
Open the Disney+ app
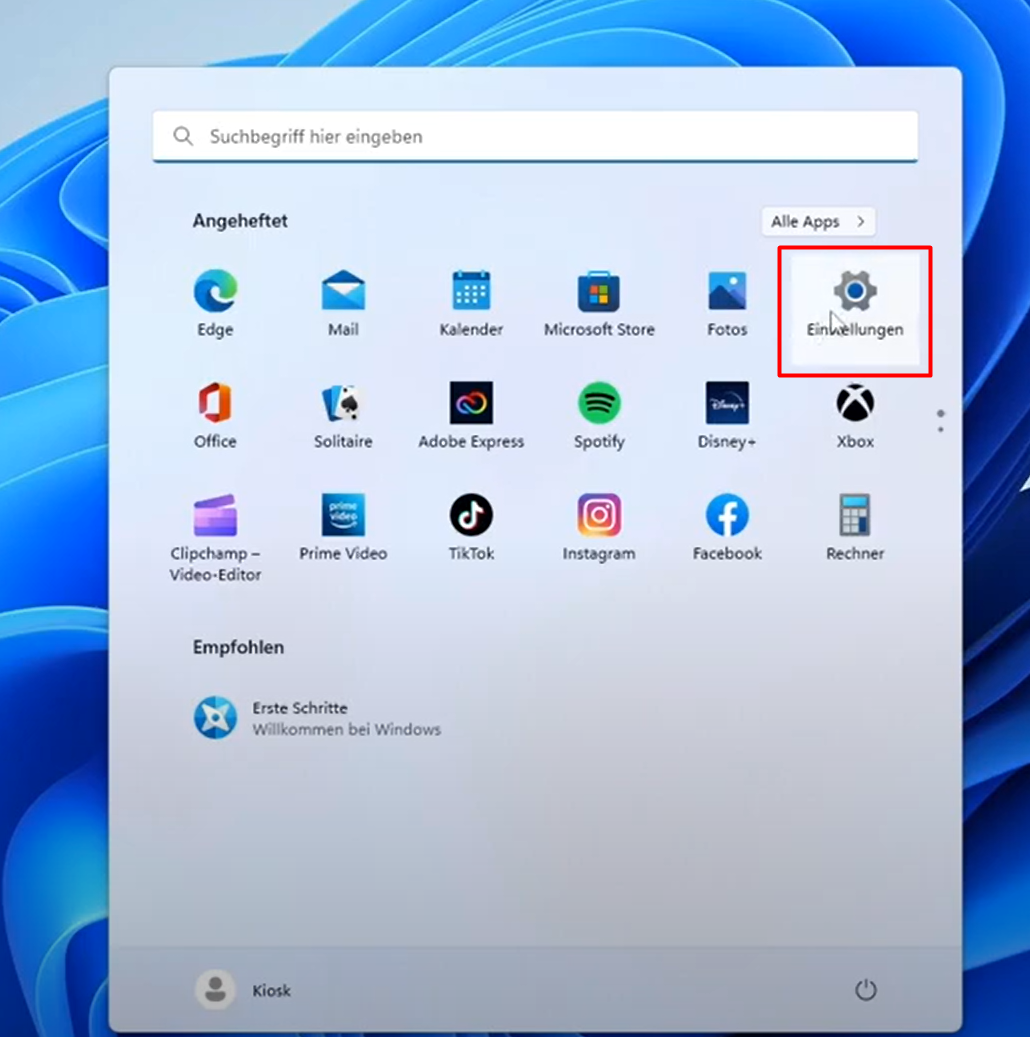(727, 415)
